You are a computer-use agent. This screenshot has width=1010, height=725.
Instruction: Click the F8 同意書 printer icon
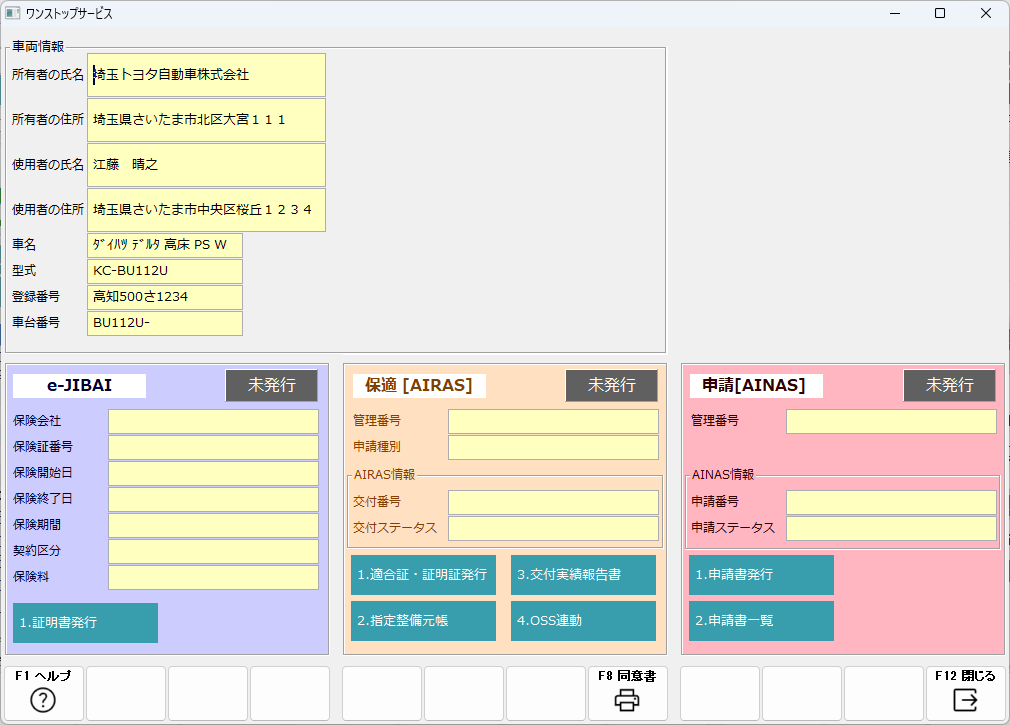[x=627, y=700]
